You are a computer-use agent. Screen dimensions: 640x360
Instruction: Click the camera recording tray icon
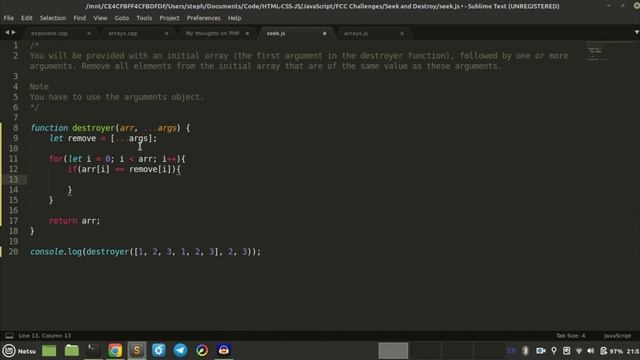point(540,351)
